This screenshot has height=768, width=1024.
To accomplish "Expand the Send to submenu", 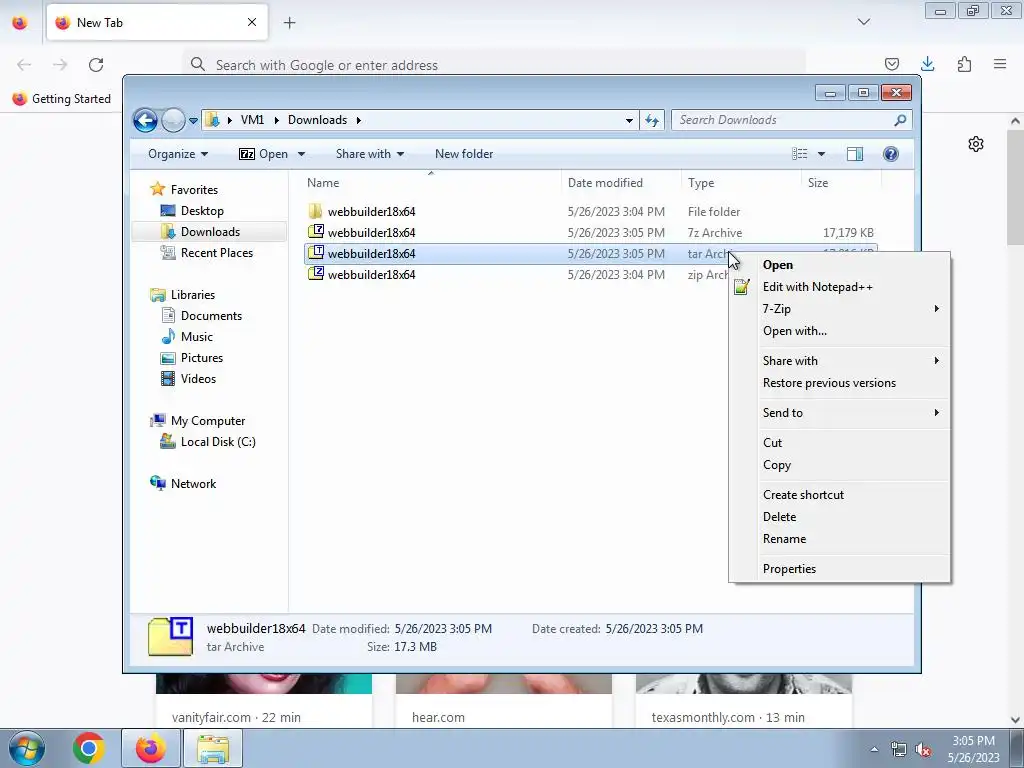I will tap(840, 413).
